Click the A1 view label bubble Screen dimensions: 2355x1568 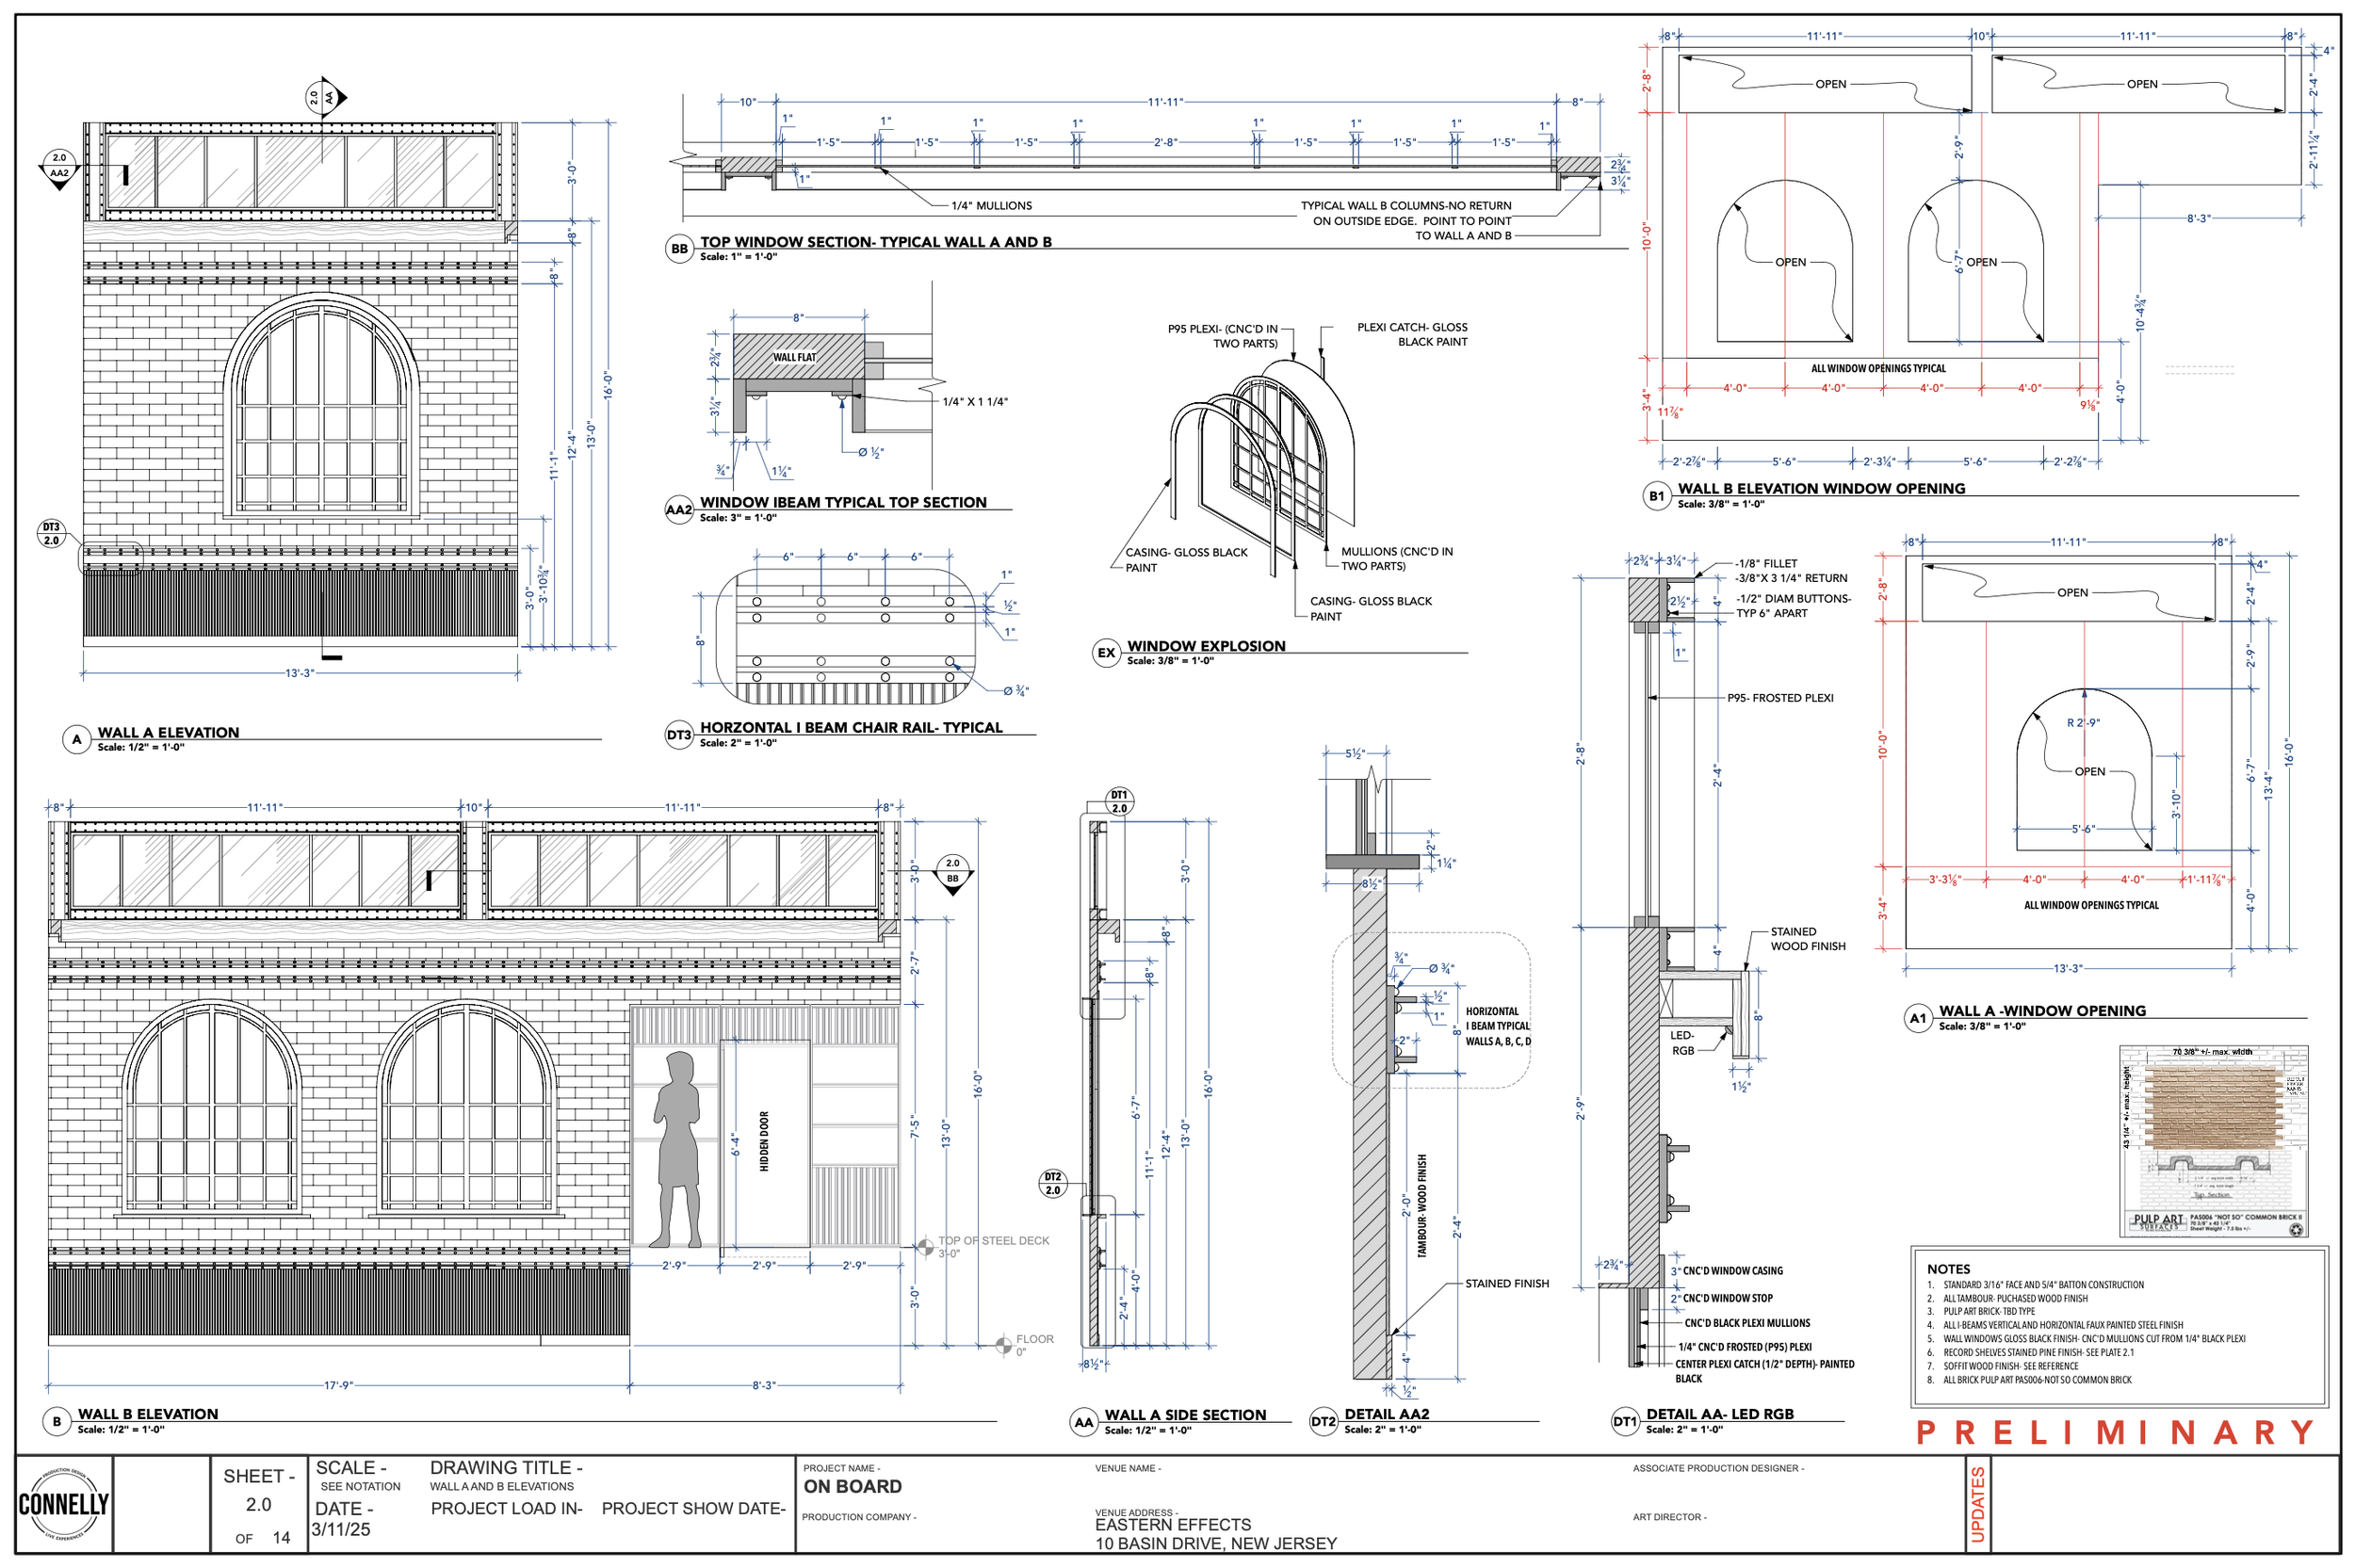pos(1918,1019)
